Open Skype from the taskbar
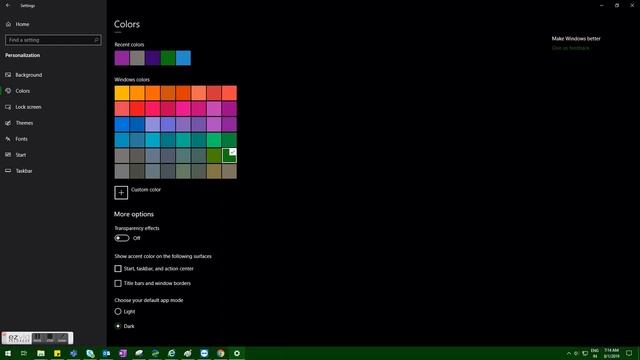 point(90,353)
